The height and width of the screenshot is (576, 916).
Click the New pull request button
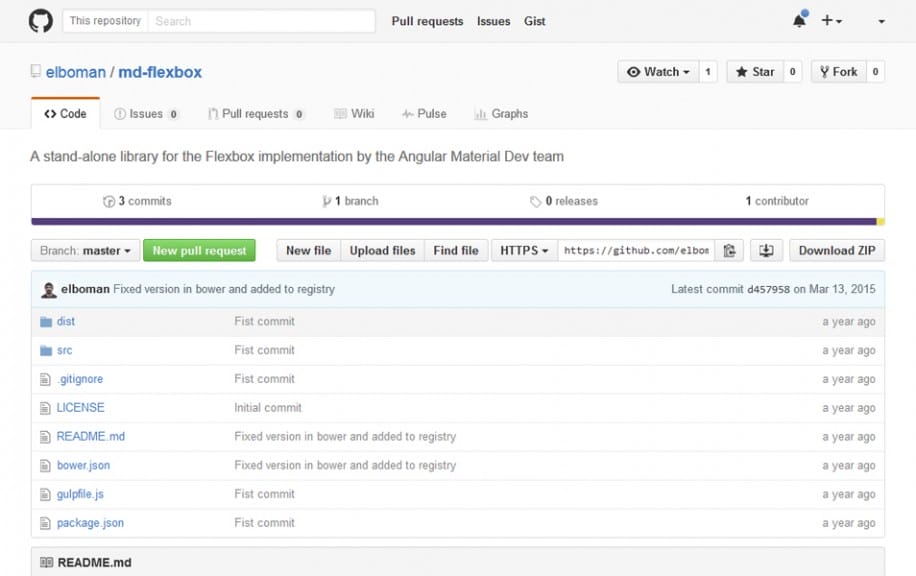tap(199, 250)
